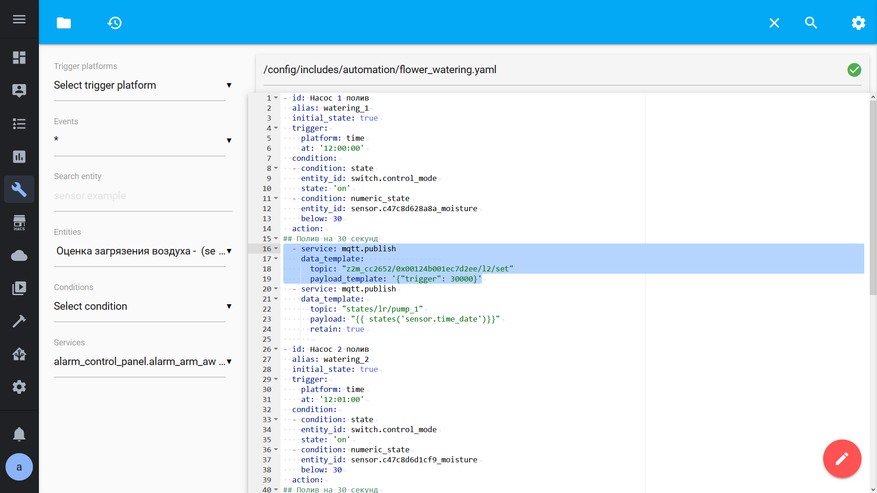Click the green checkmark status icon
This screenshot has width=877, height=493.
[x=854, y=70]
